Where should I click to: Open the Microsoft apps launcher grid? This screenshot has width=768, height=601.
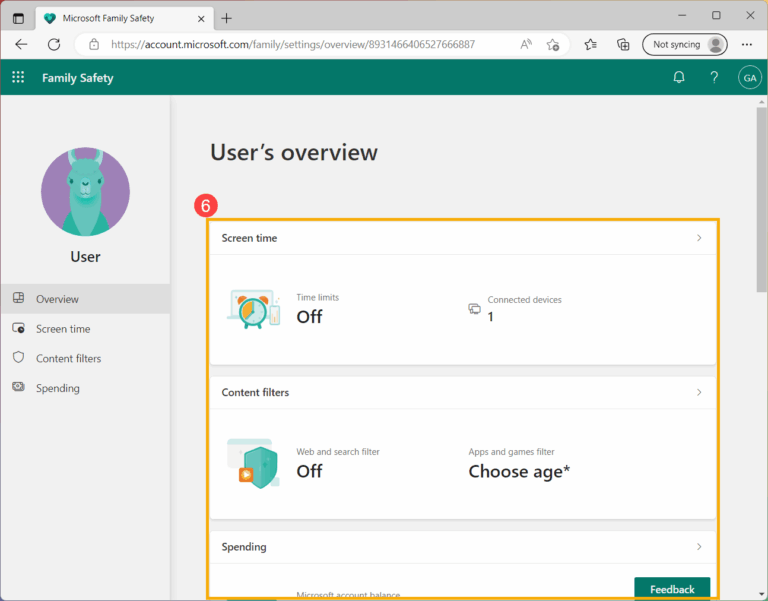tap(18, 77)
